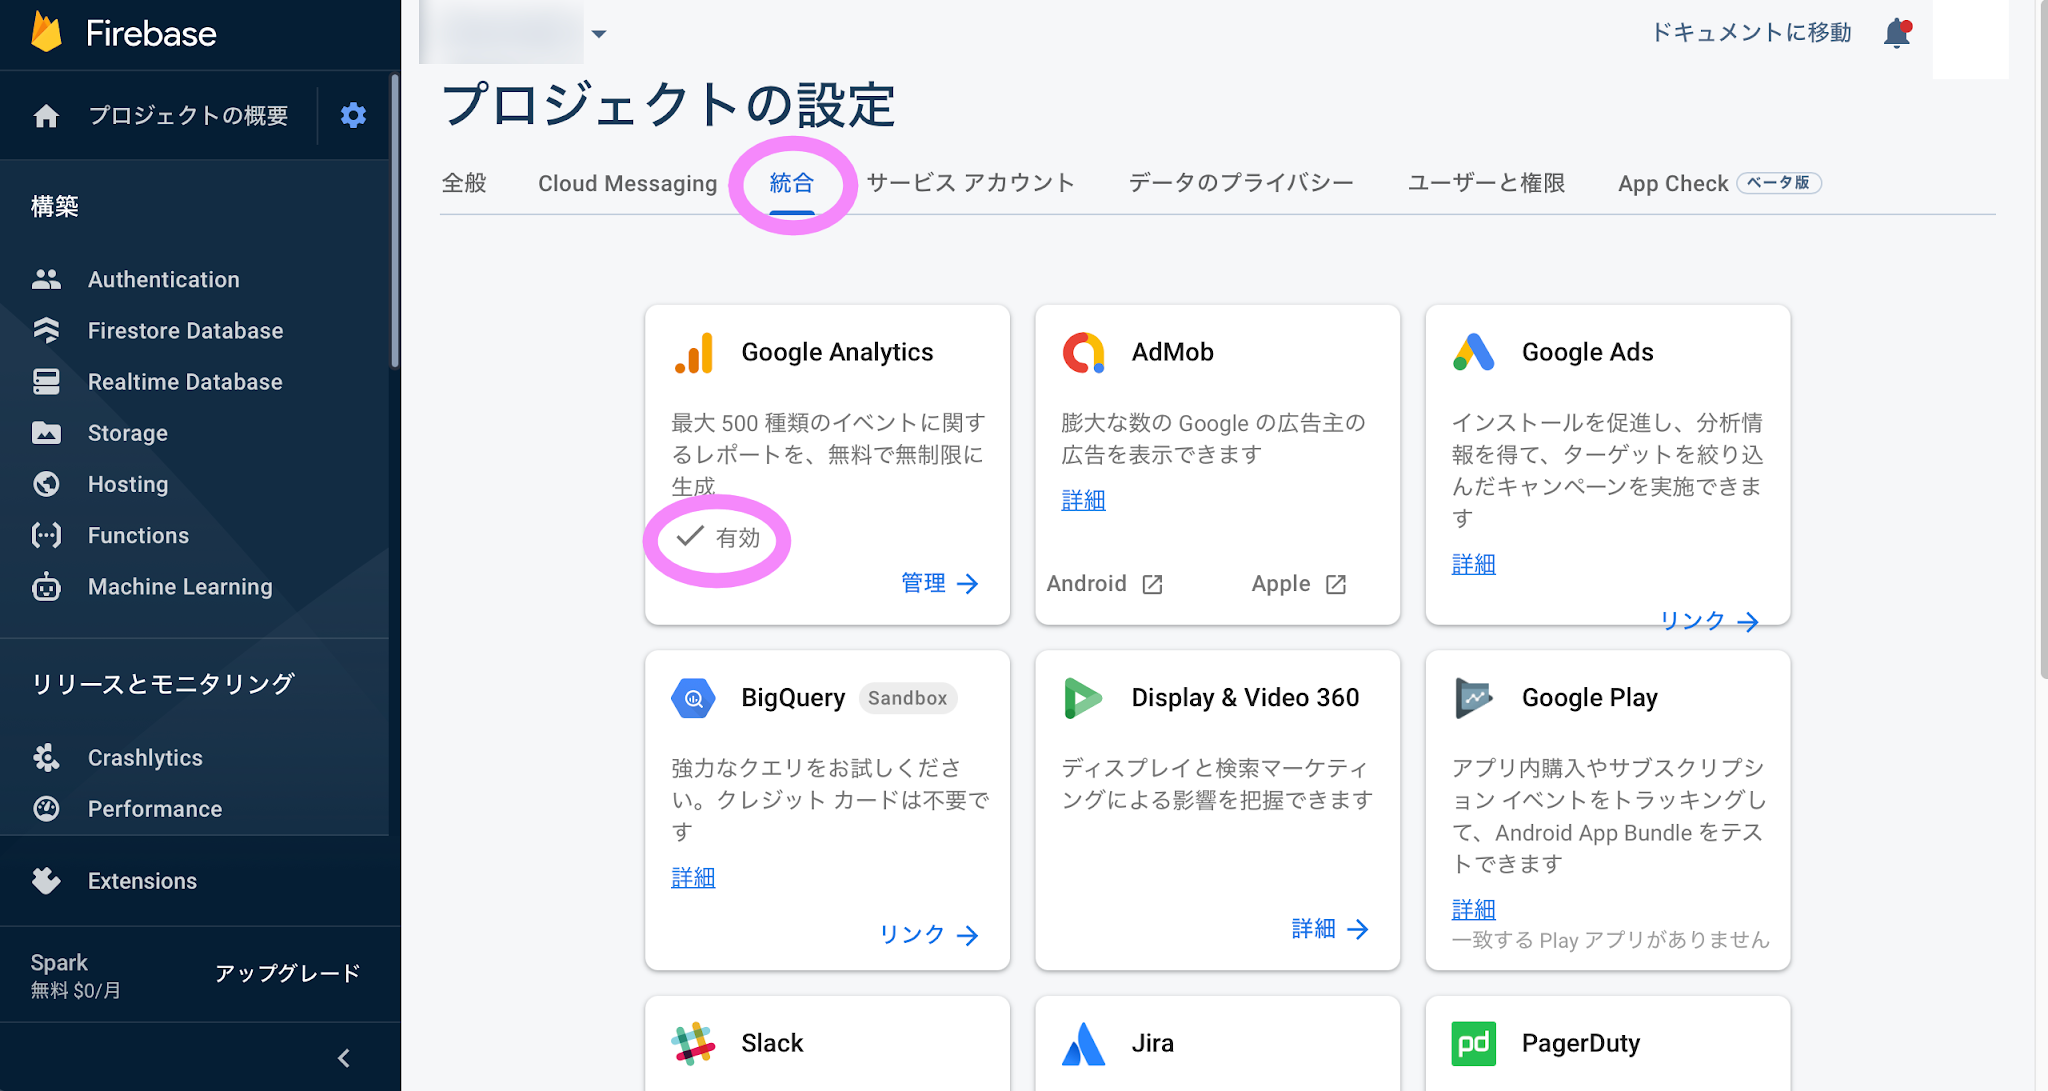Open the ユーザーと権限 tab
2048x1091 pixels.
point(1486,183)
